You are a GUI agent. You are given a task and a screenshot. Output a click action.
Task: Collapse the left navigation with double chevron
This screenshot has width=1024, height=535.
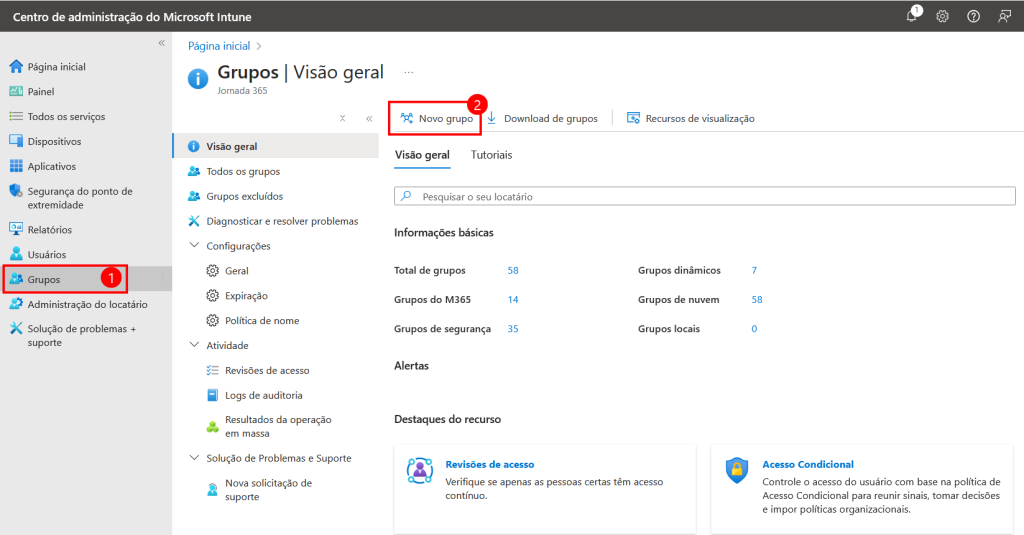161,43
